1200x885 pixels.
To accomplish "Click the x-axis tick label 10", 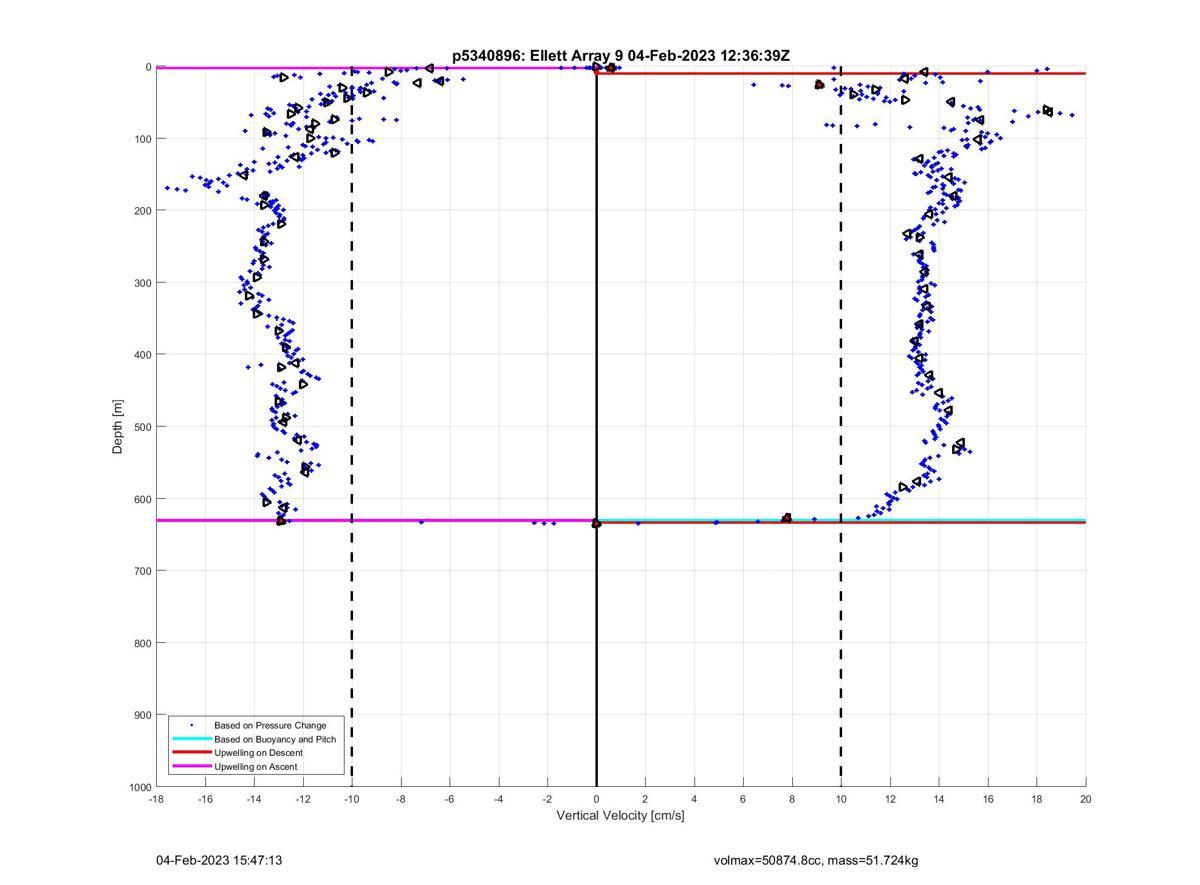I will pyautogui.click(x=841, y=799).
